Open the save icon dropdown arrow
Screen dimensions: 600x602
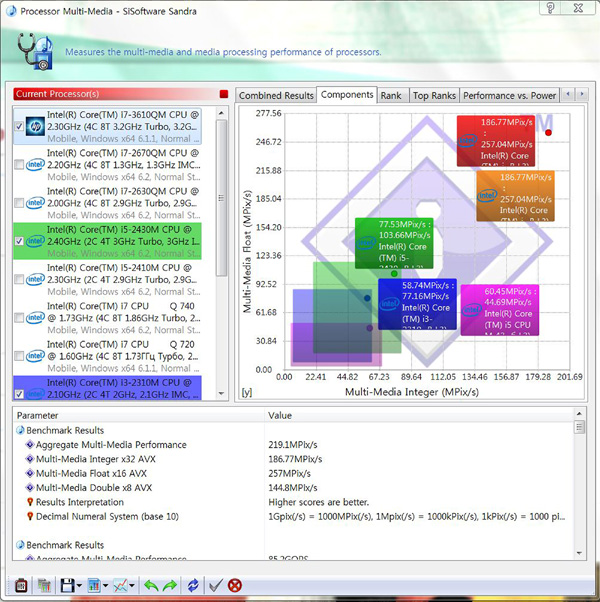(x=79, y=586)
